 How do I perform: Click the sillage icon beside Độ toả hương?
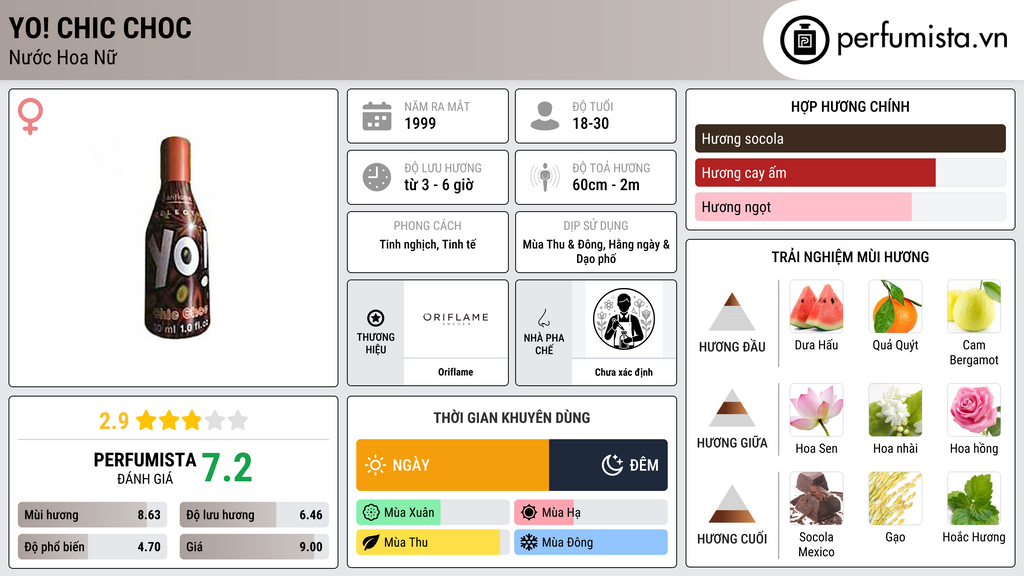click(545, 177)
